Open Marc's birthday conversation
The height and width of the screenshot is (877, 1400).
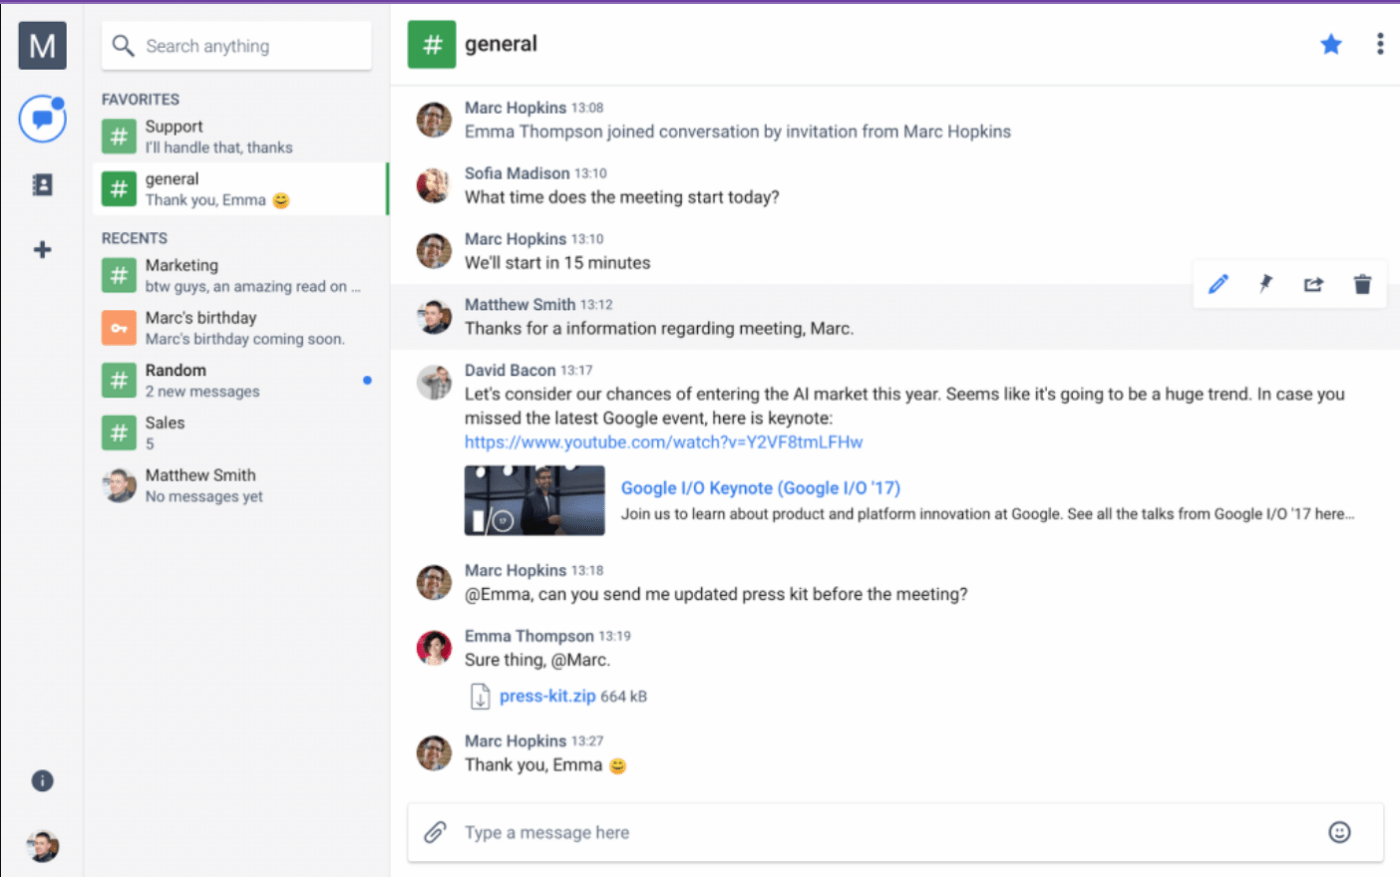[x=240, y=328]
